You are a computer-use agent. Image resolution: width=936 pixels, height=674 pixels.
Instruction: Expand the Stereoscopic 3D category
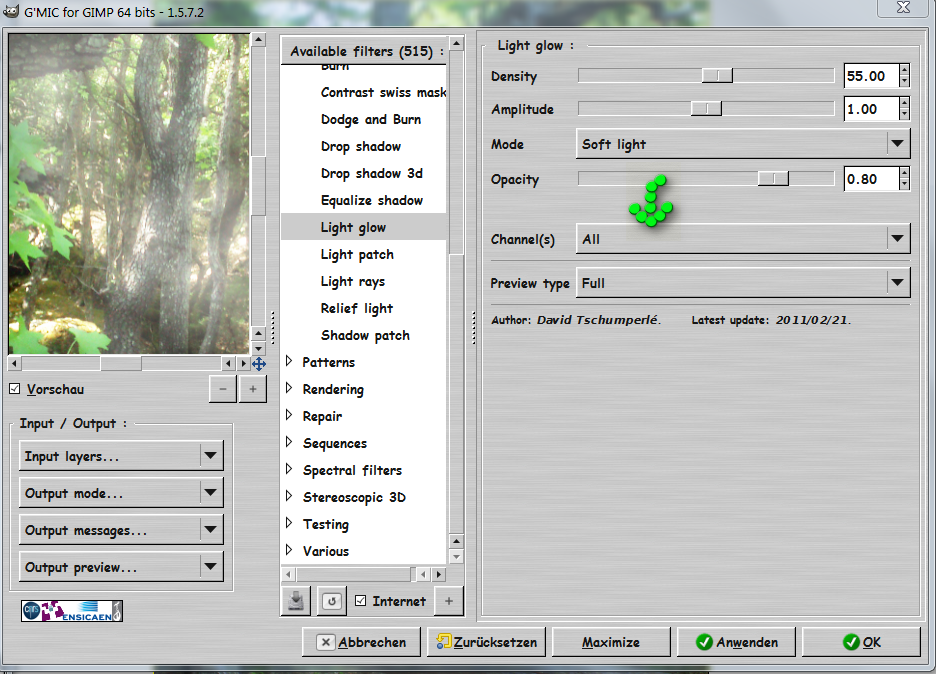290,496
